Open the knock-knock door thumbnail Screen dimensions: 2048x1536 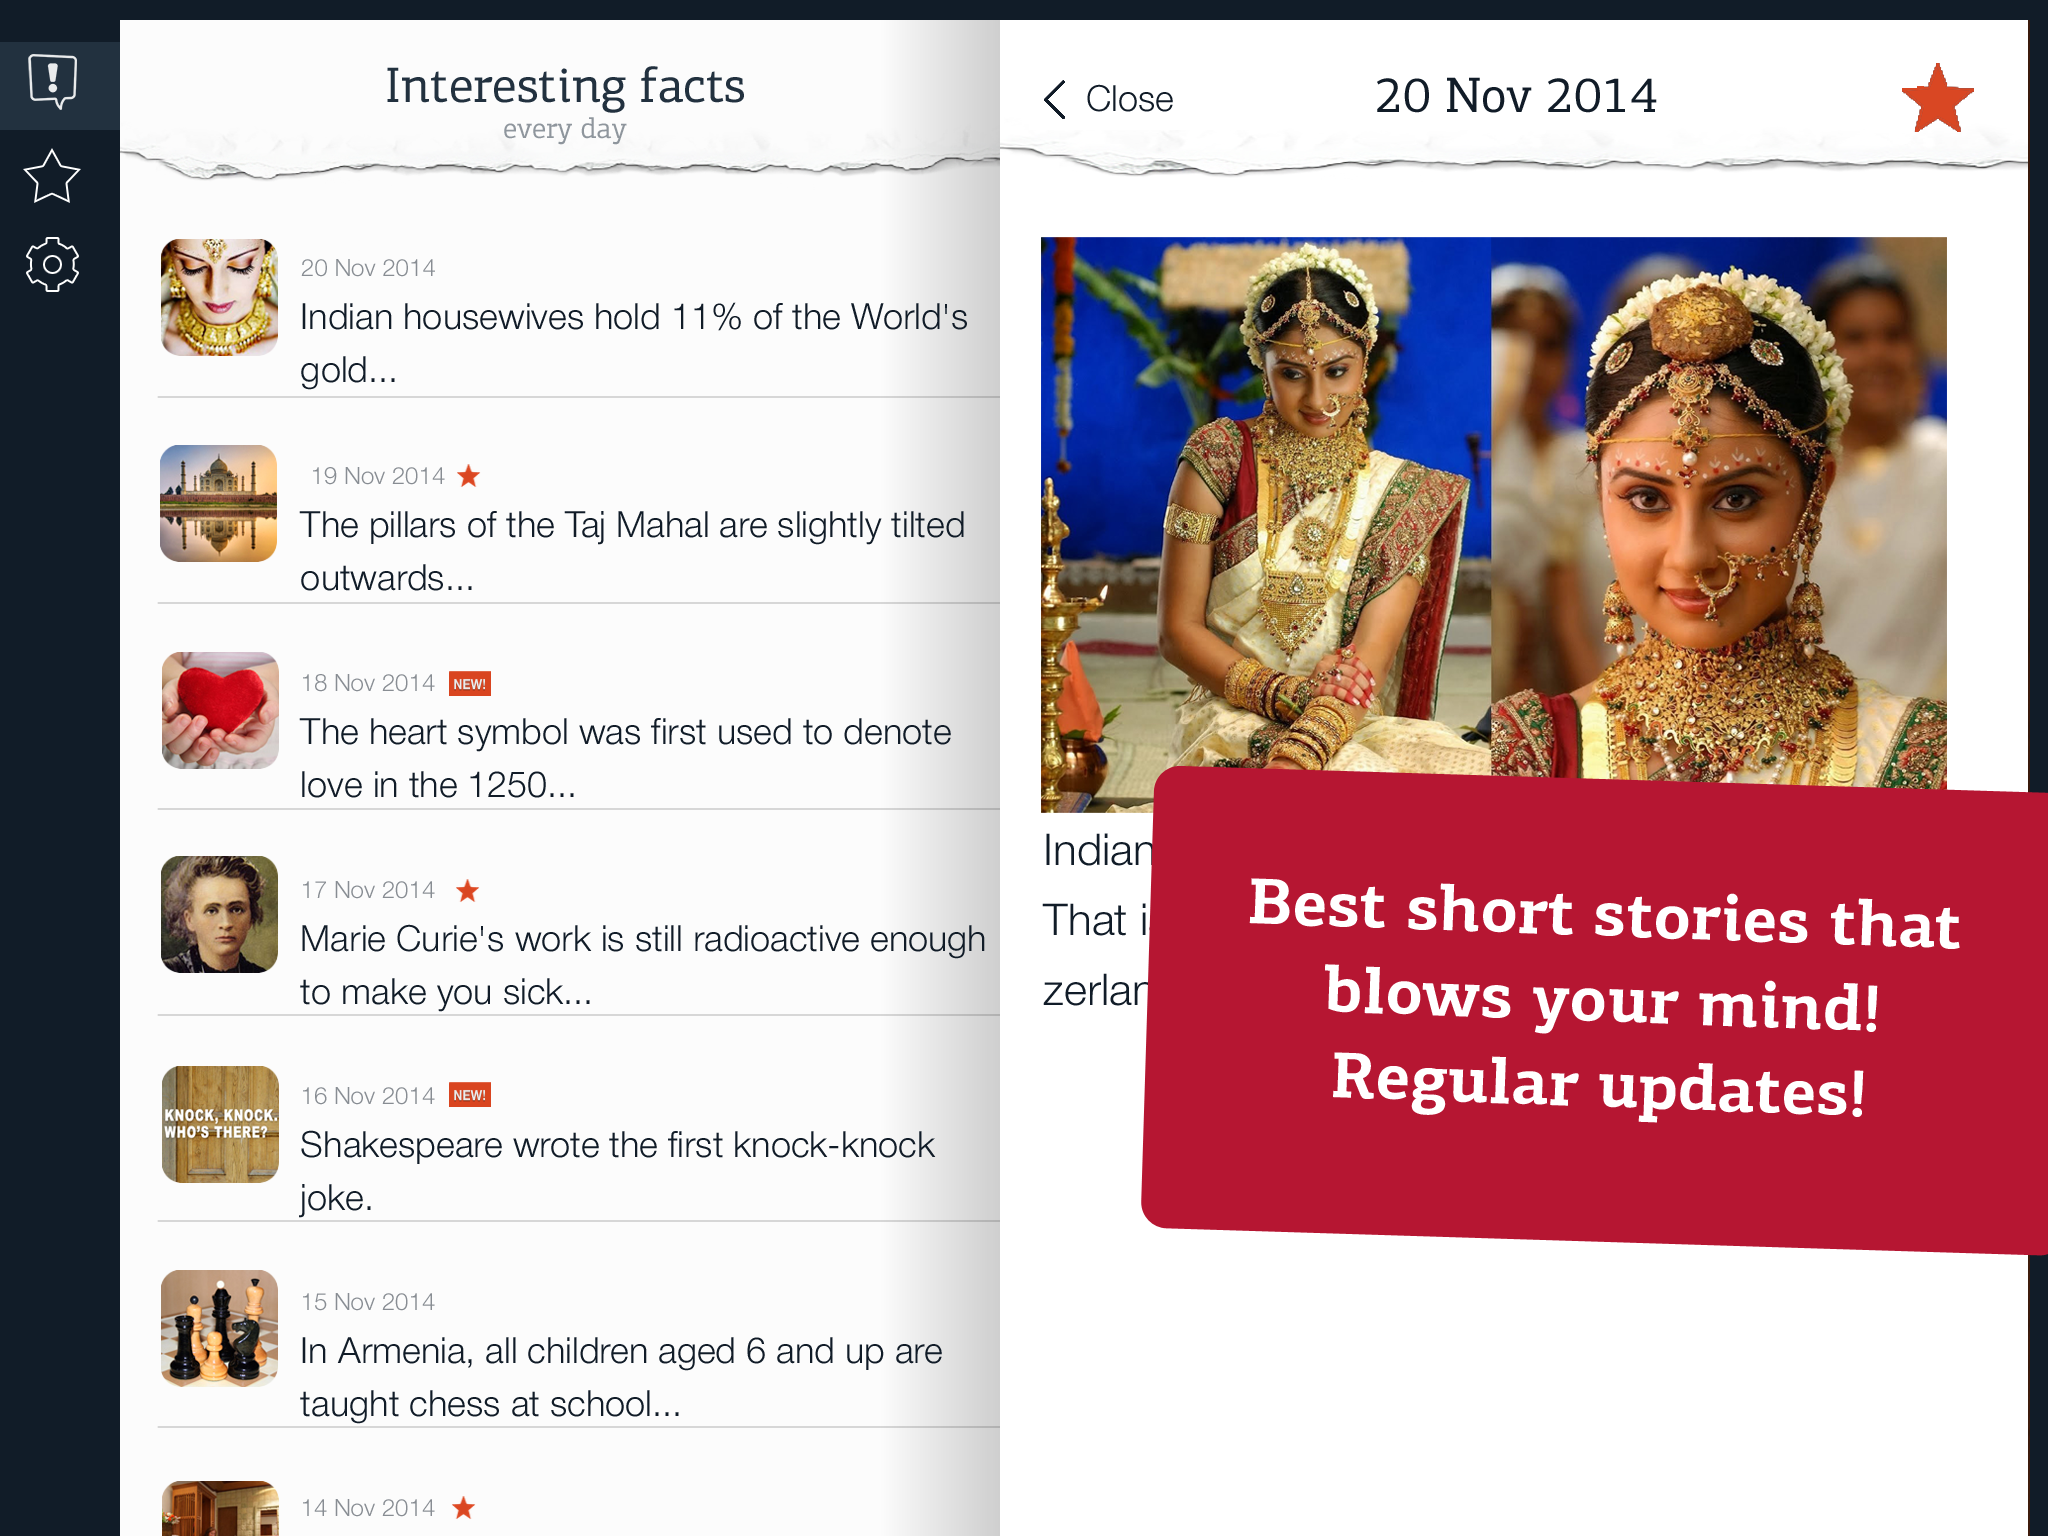(219, 1124)
